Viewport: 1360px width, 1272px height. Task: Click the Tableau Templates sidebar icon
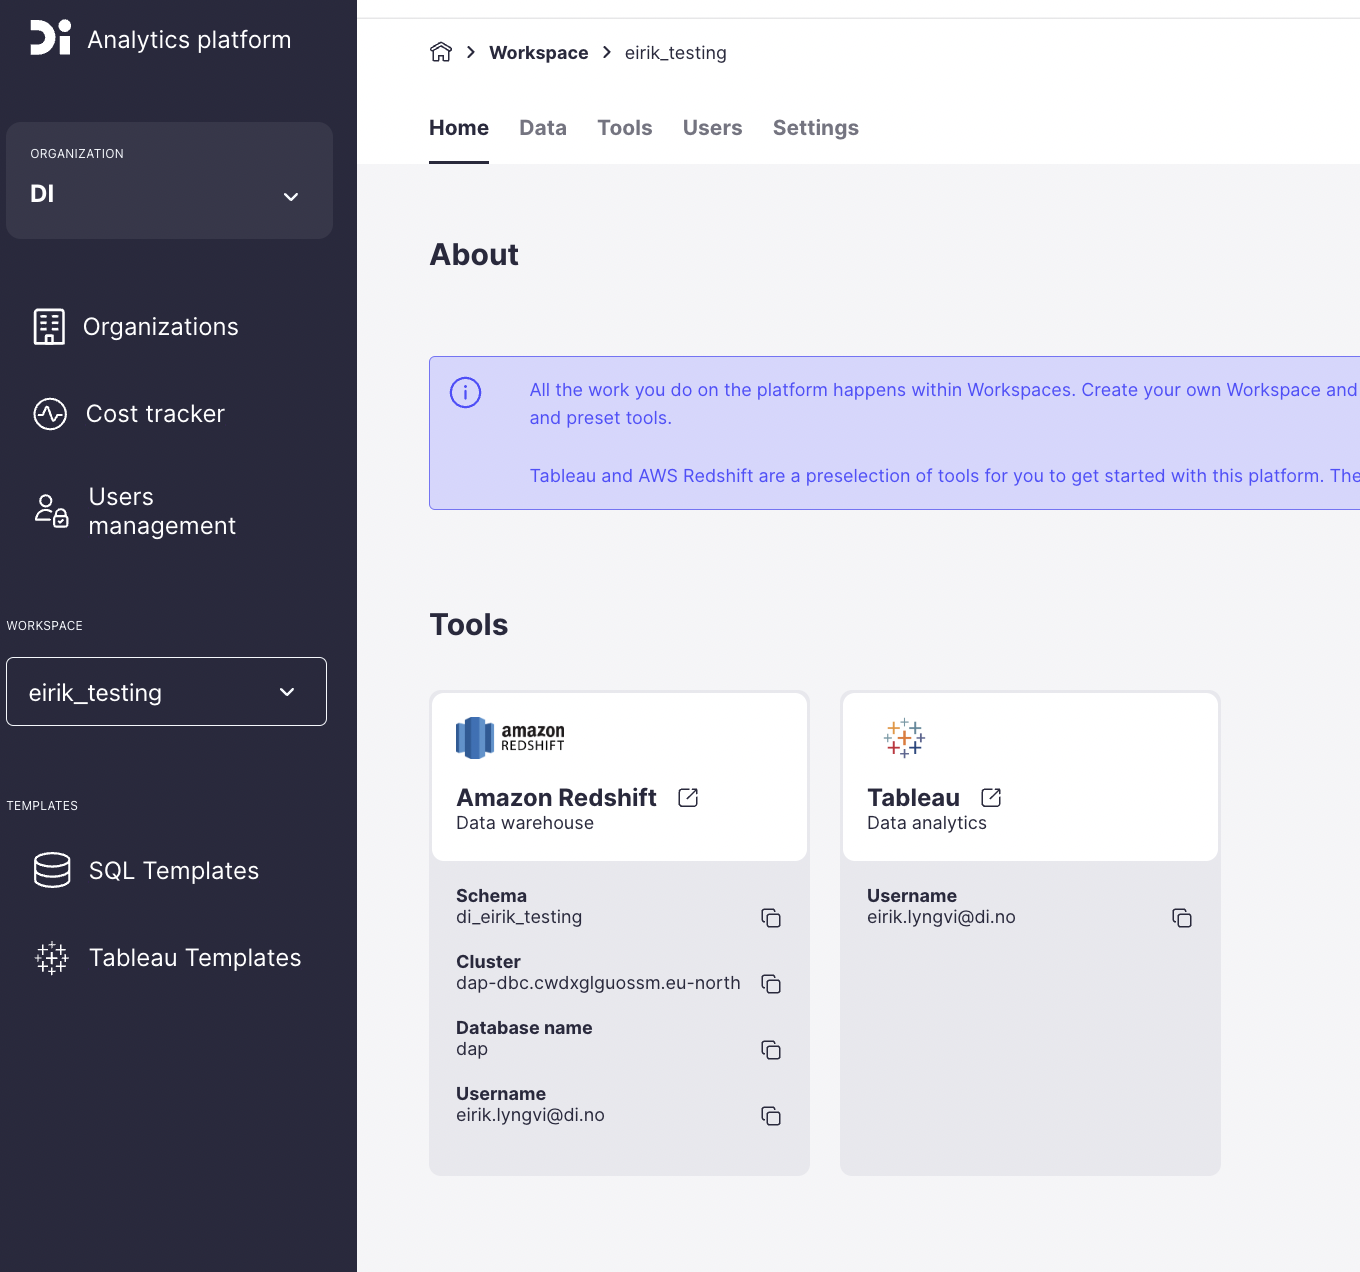click(x=52, y=958)
